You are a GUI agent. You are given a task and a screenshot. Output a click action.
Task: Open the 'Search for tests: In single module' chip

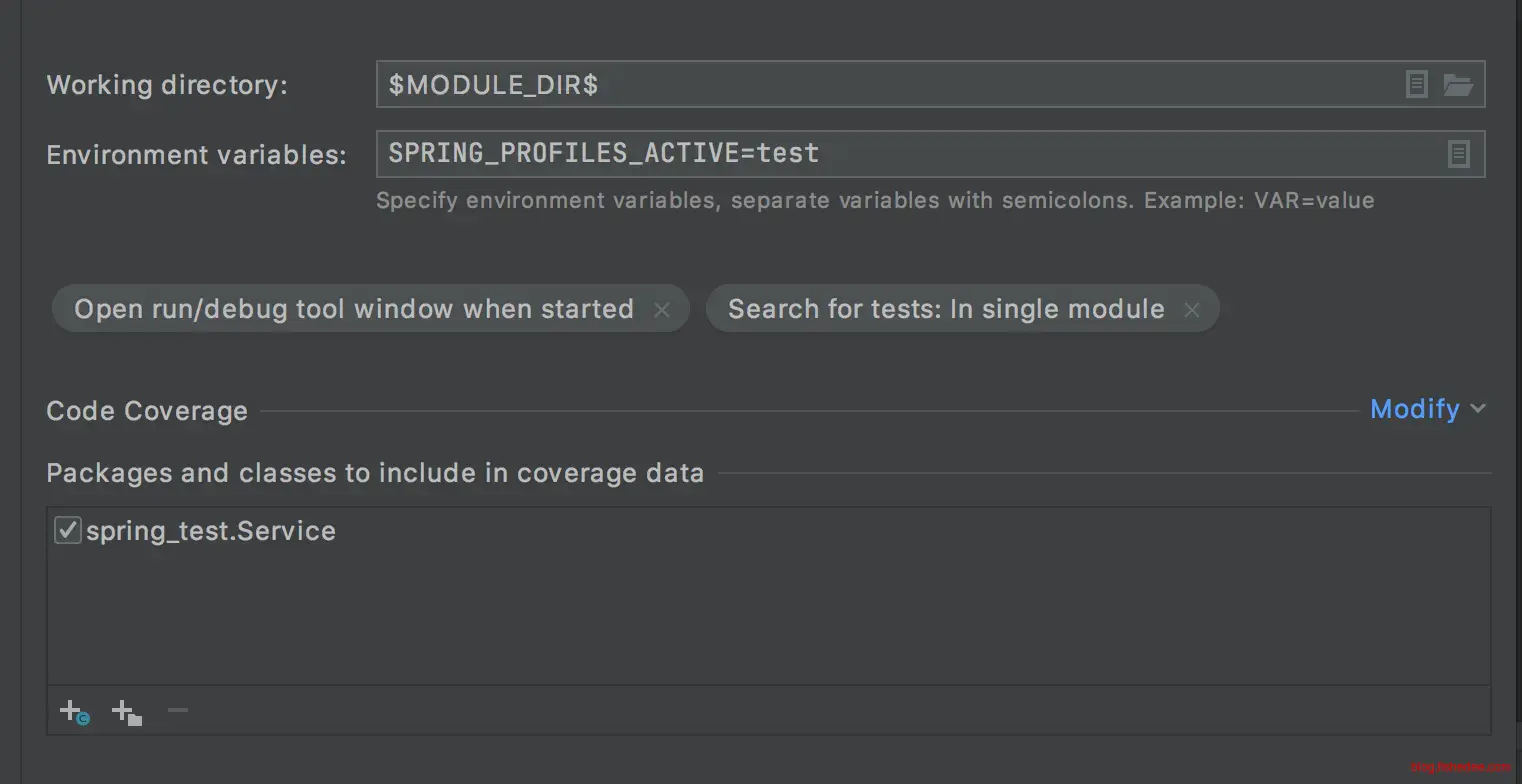(945, 309)
